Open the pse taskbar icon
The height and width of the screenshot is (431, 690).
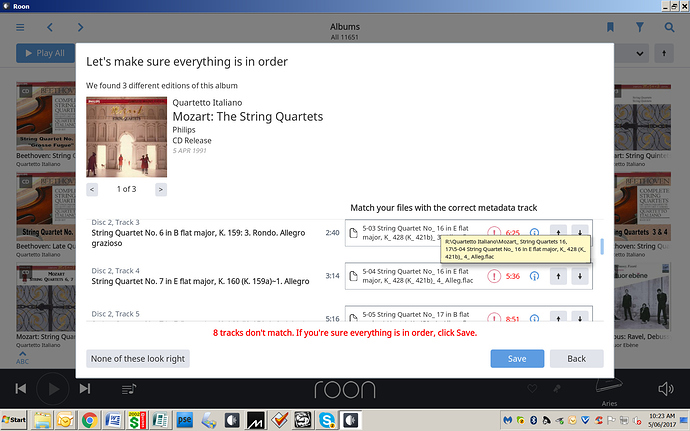tap(184, 420)
